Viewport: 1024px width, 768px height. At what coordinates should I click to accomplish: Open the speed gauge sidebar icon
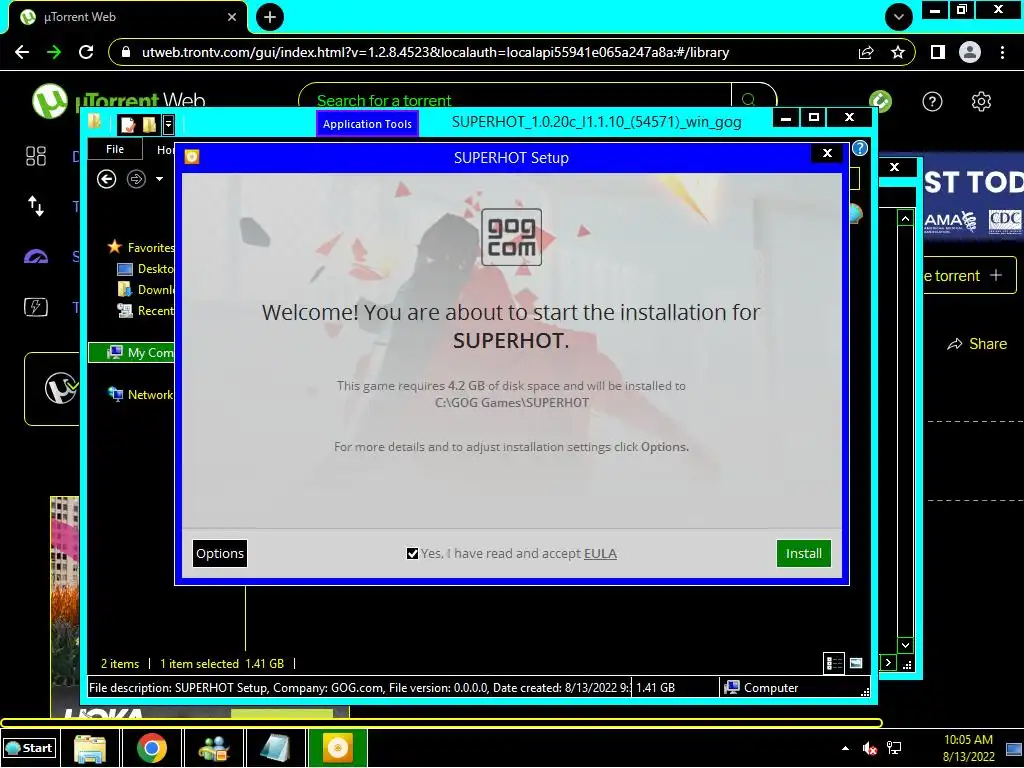36,257
